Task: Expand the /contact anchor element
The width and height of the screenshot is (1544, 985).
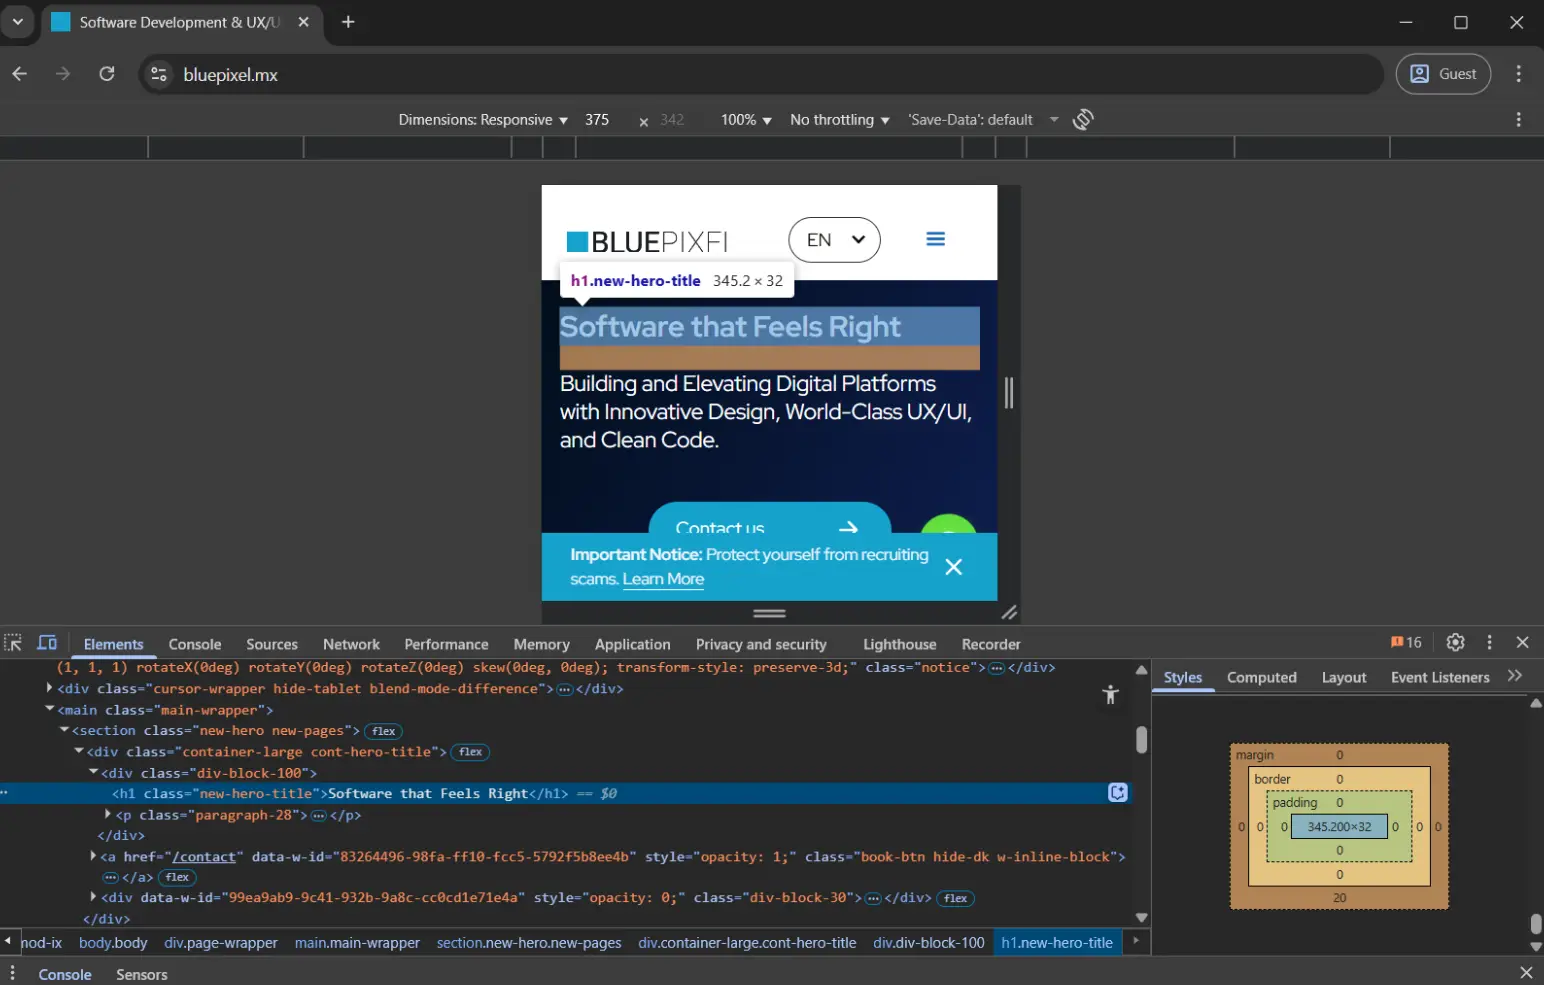Action: 93,856
